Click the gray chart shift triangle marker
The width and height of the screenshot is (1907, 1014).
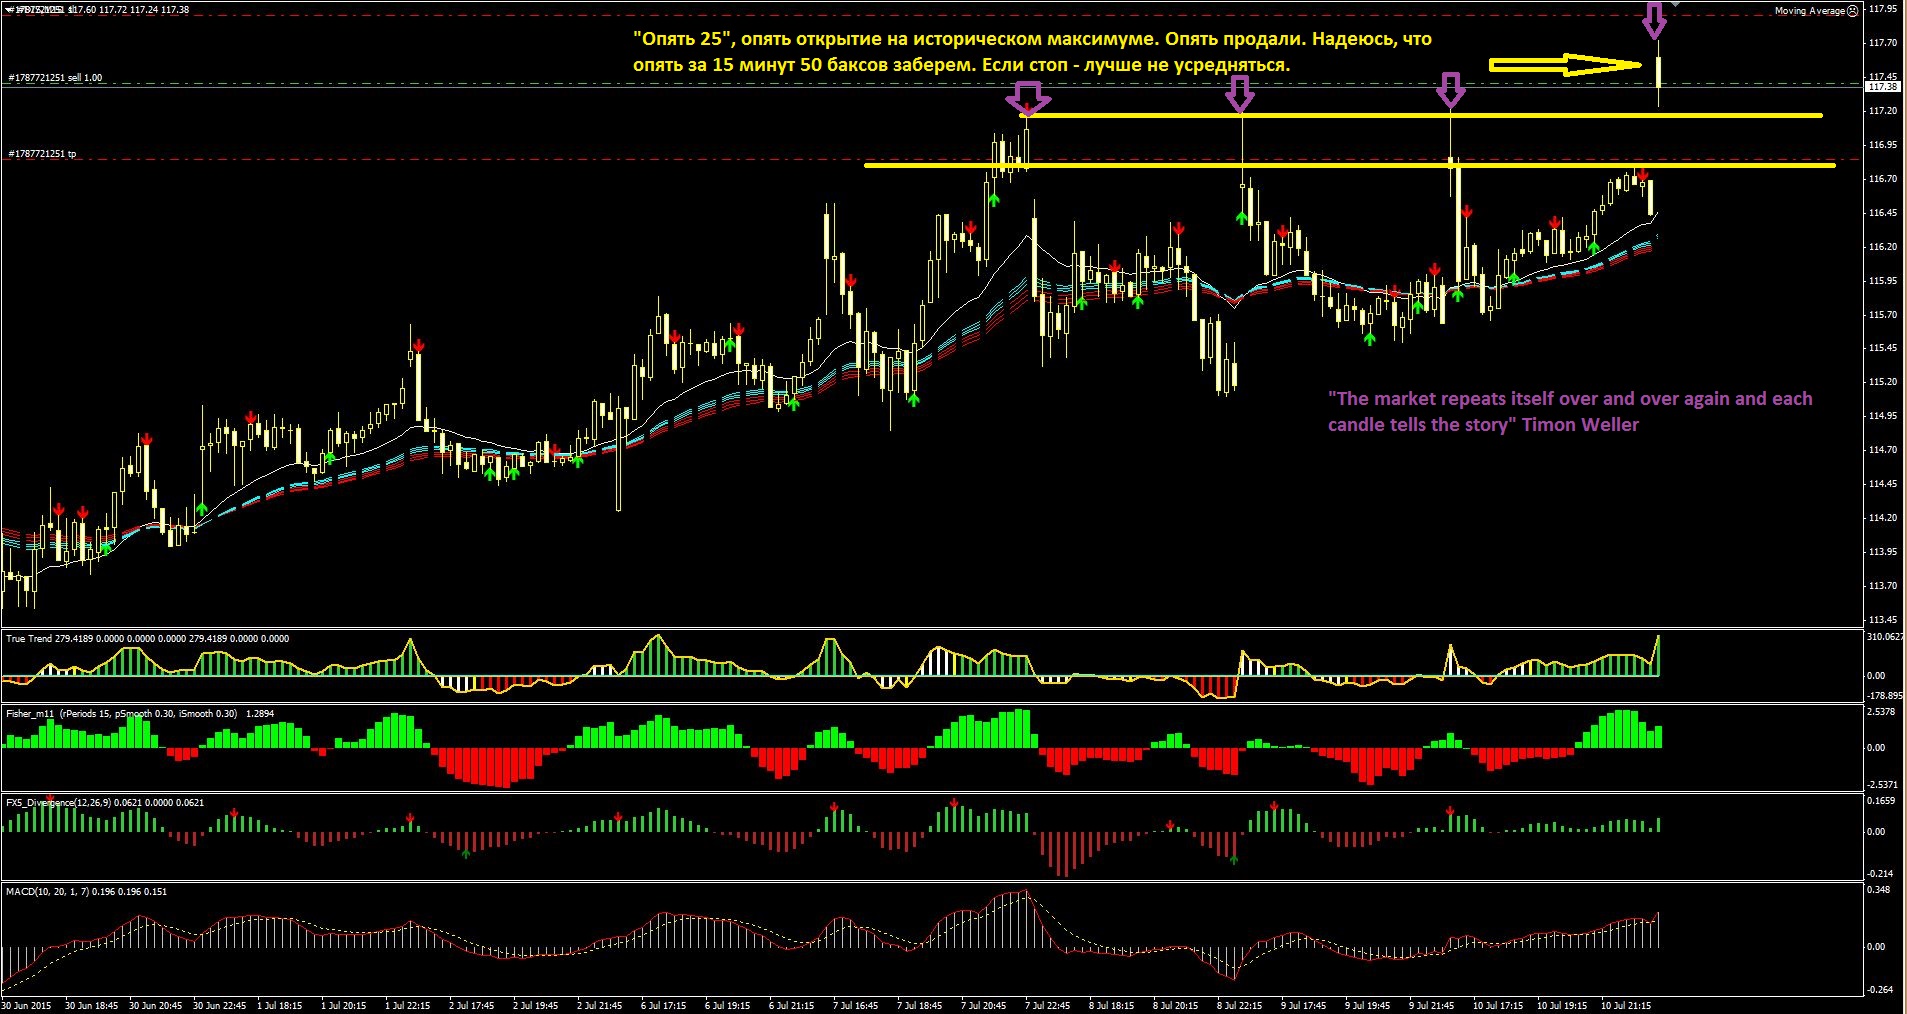[x=1677, y=5]
